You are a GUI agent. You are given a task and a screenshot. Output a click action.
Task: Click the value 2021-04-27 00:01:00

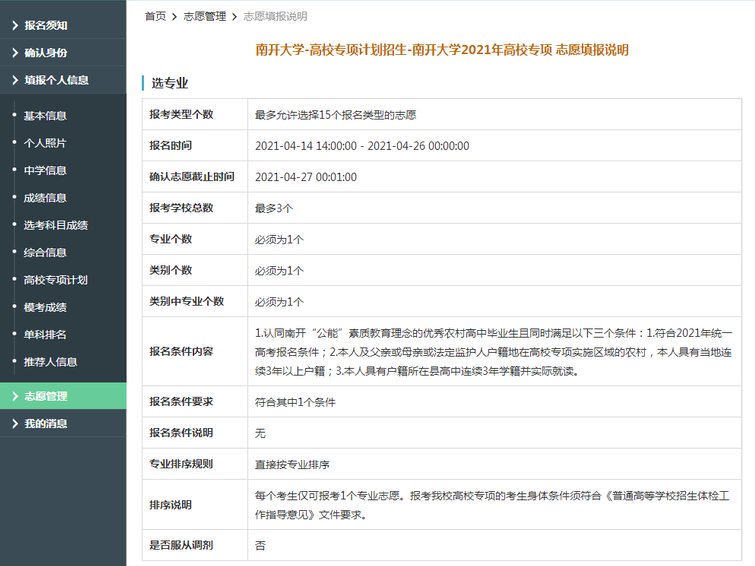(x=306, y=177)
